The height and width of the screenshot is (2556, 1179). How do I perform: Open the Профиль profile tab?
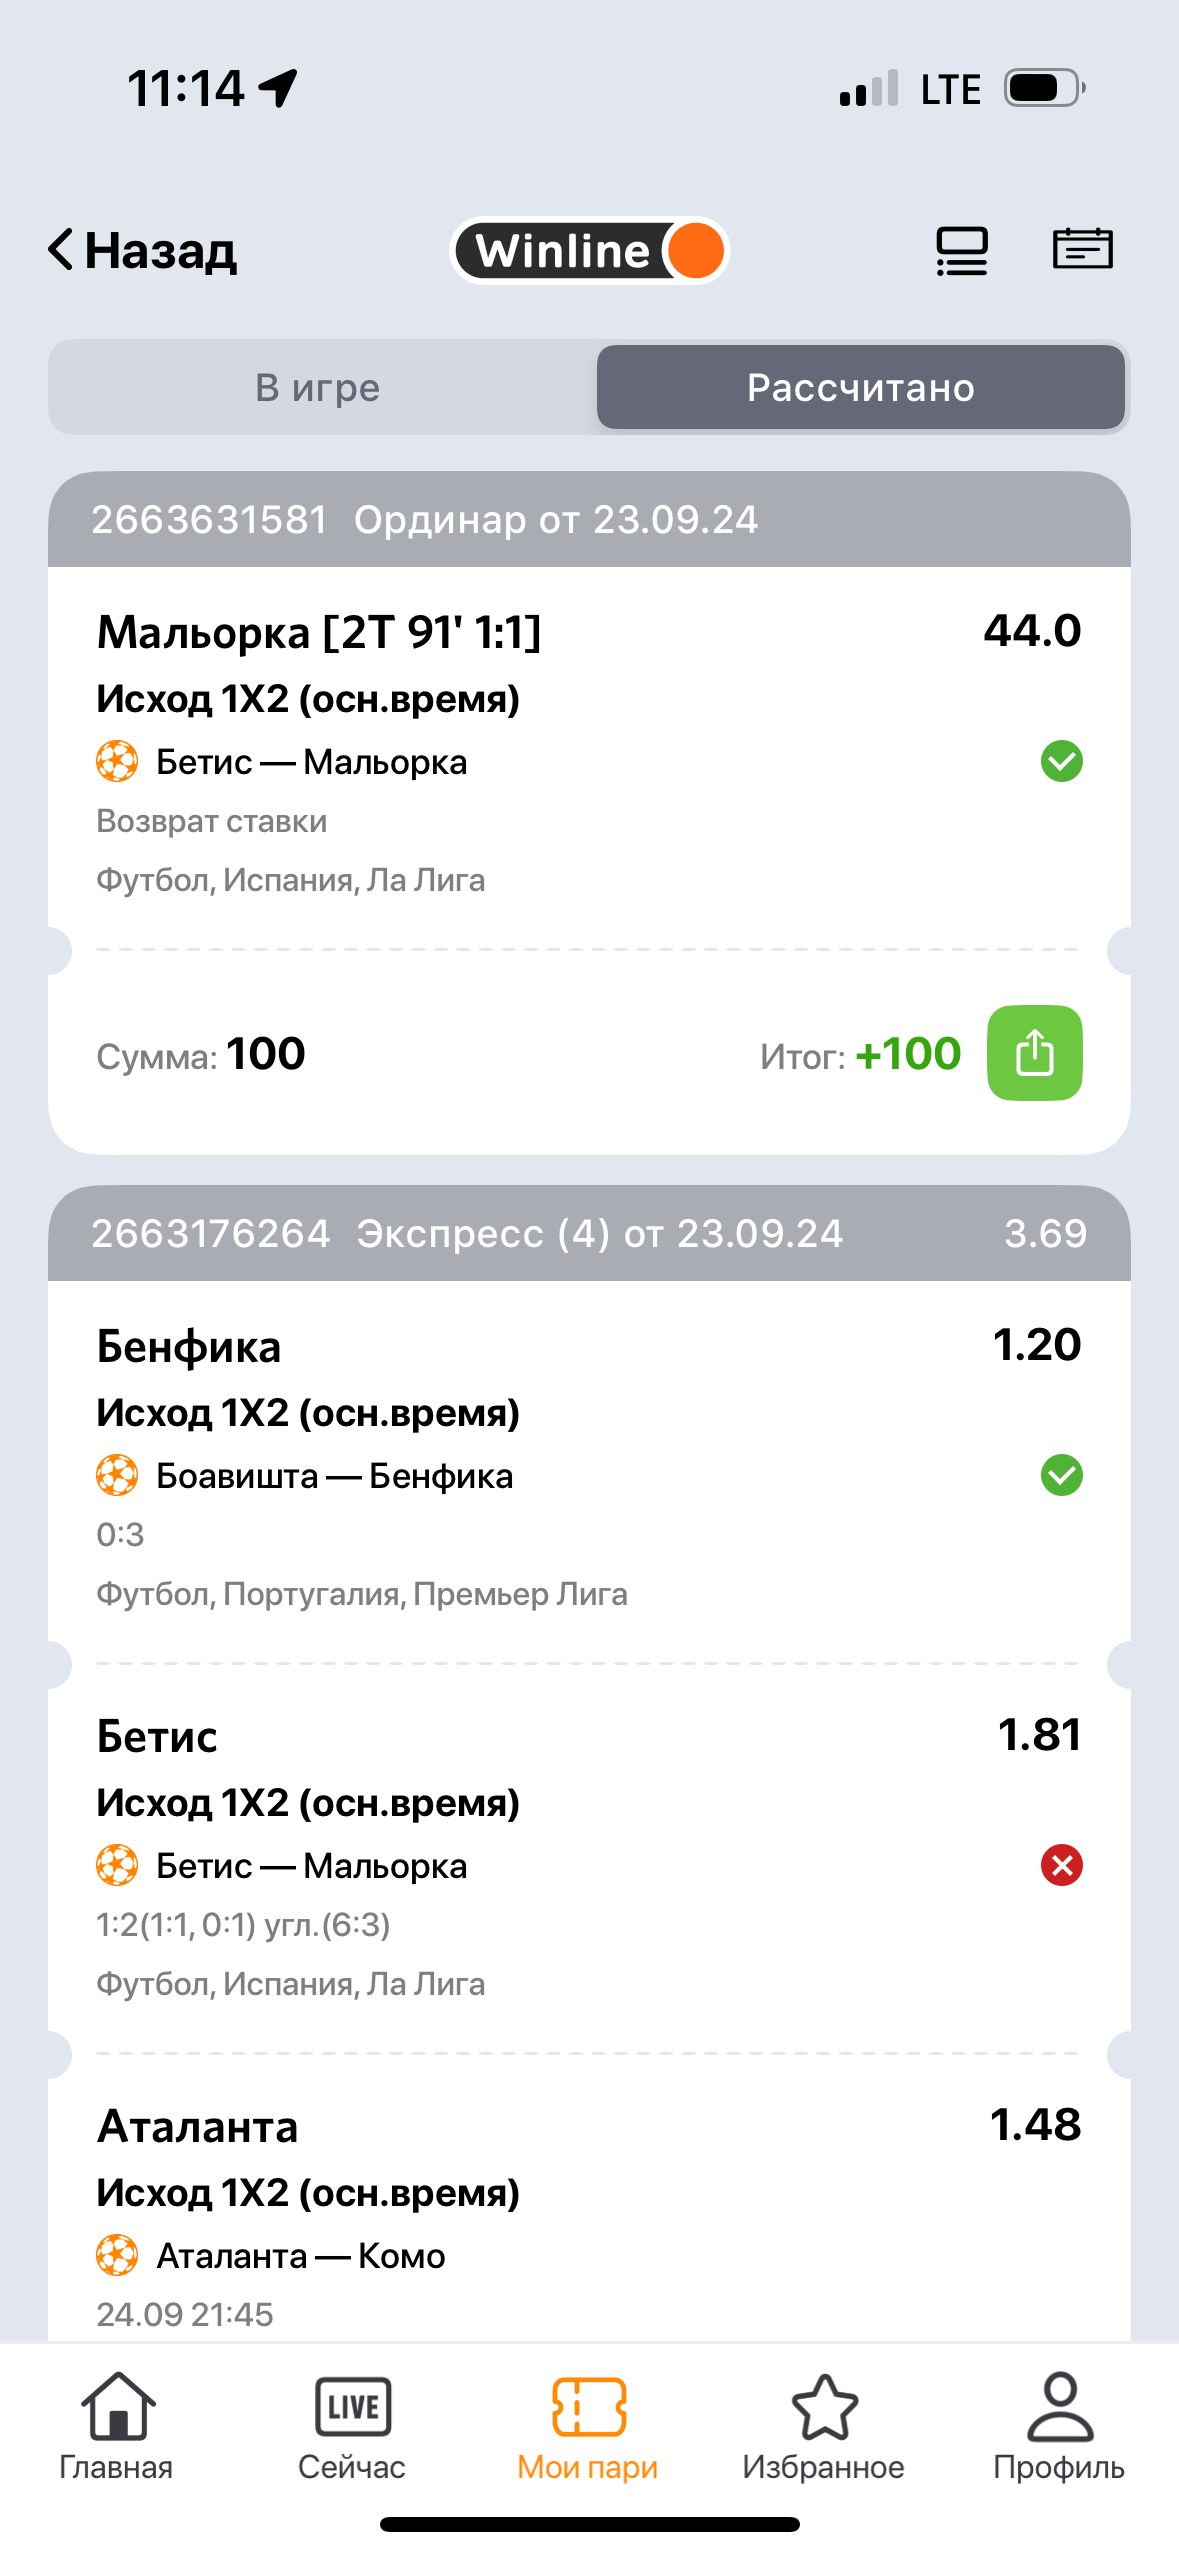[1059, 2424]
